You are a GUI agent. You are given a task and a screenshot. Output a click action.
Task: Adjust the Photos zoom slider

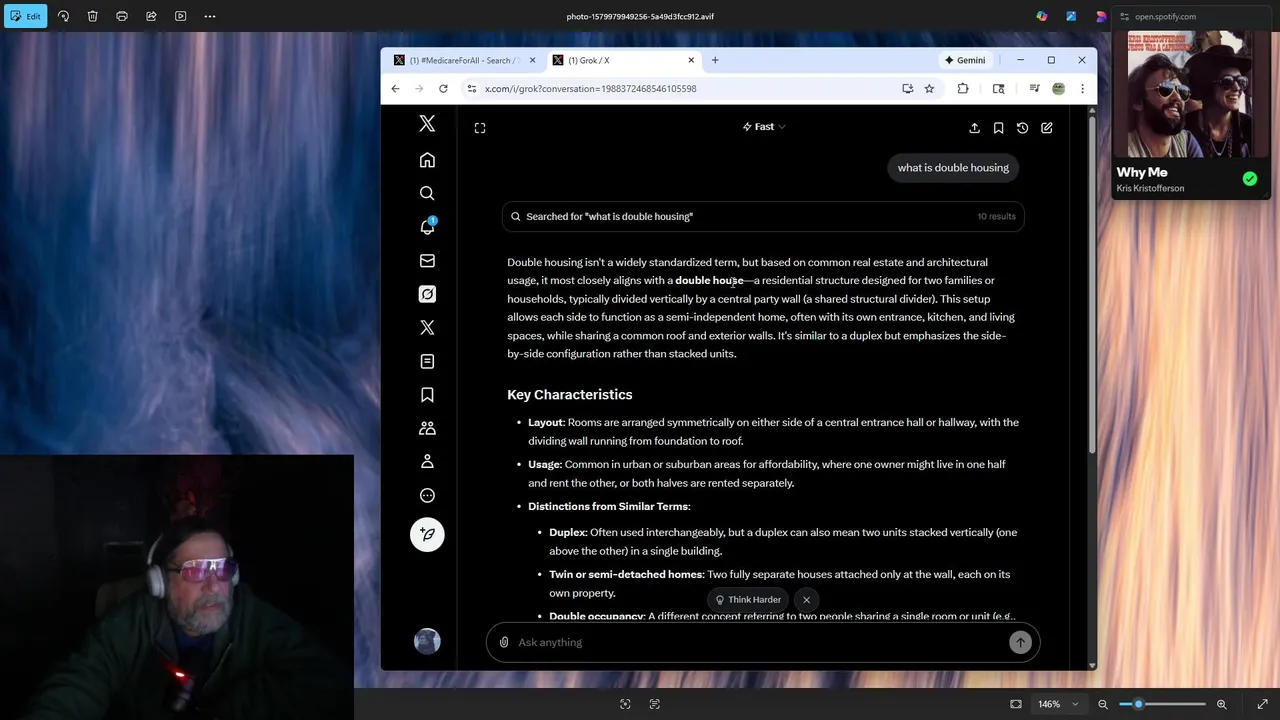(x=1160, y=704)
